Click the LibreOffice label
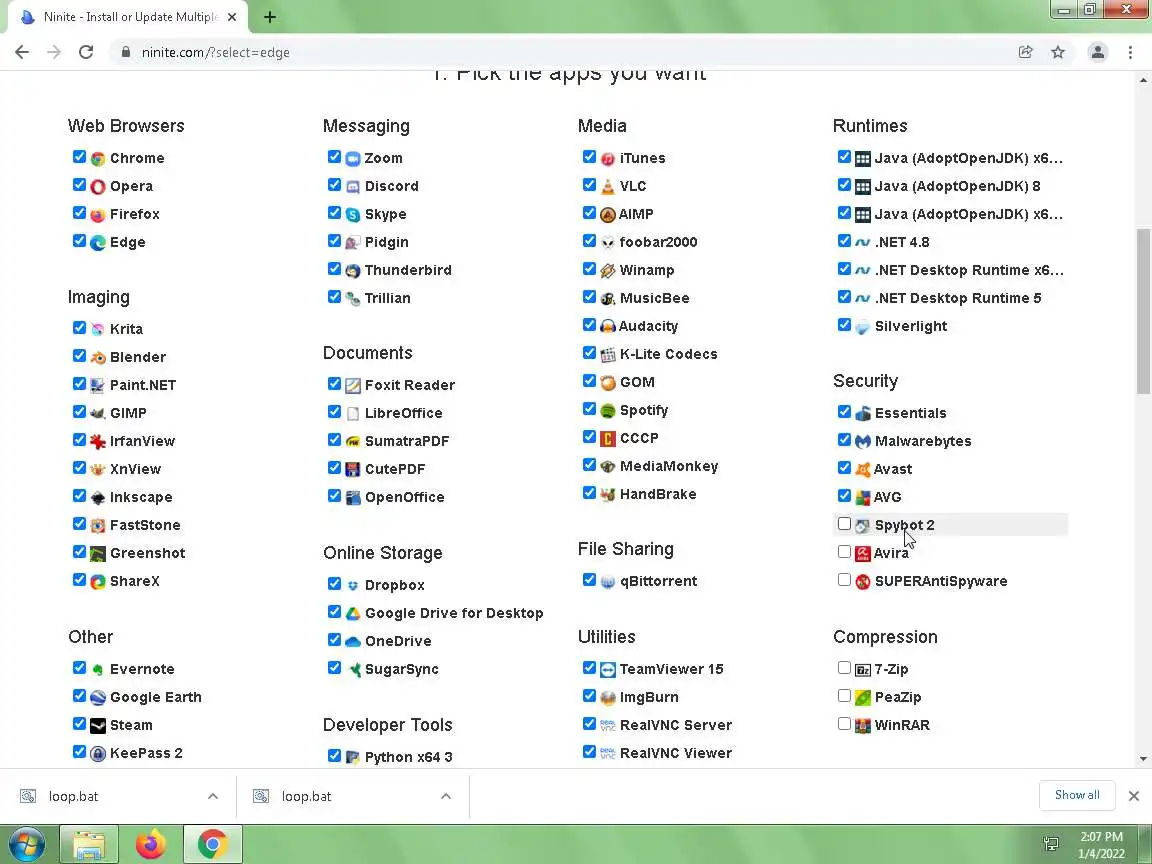 403,414
